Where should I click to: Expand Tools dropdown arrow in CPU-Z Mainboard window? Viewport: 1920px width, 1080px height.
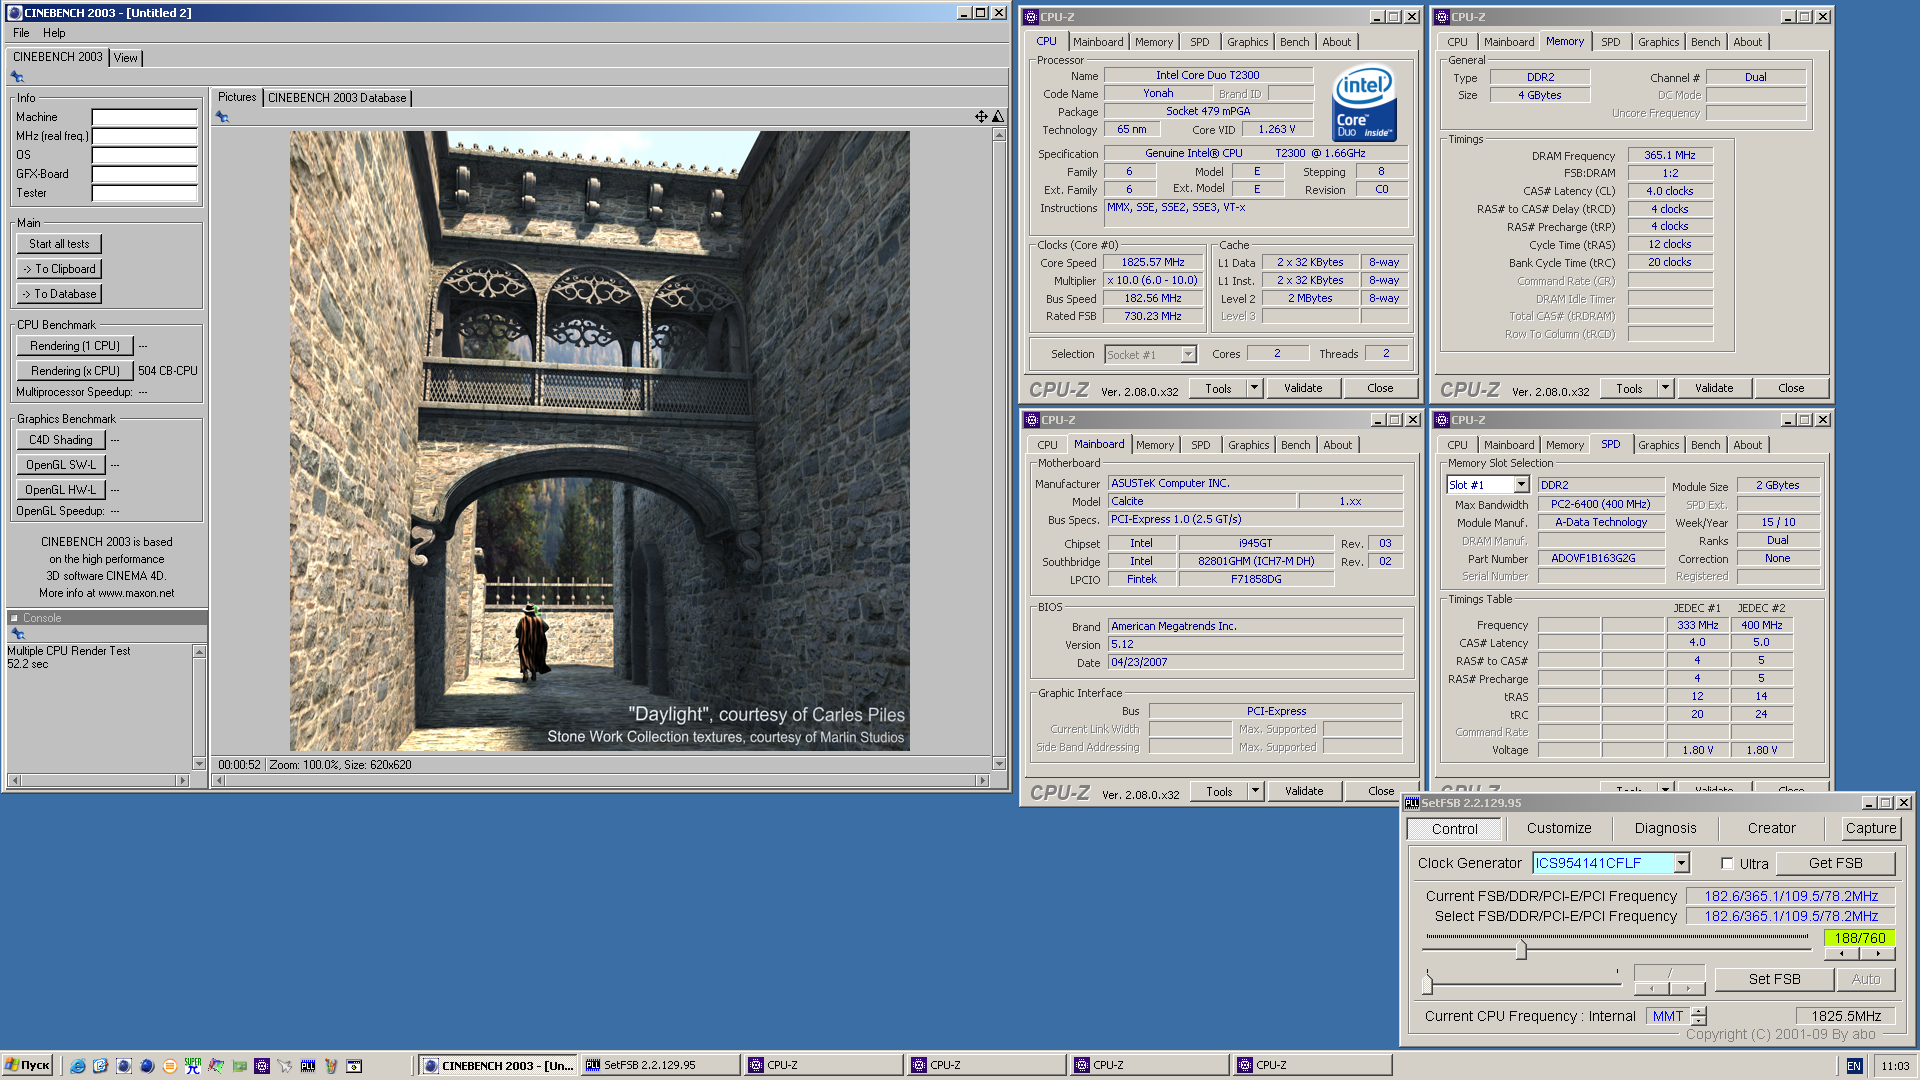1255,791
